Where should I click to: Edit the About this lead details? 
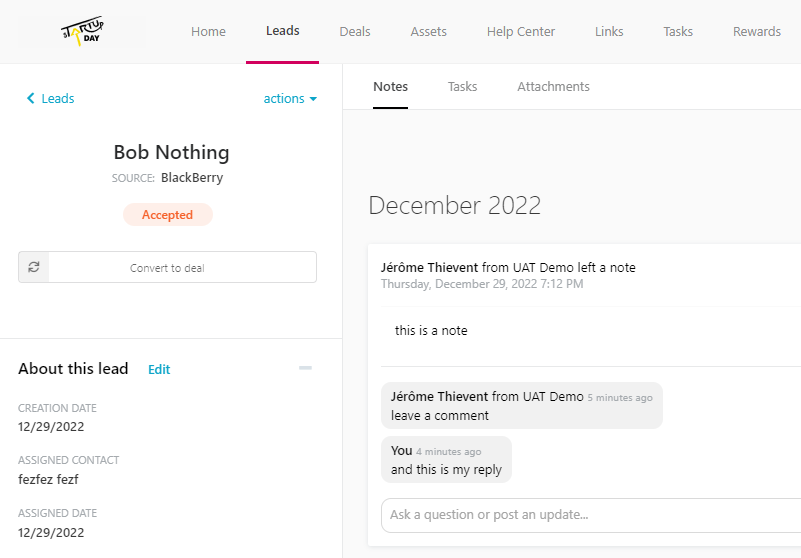pos(159,369)
